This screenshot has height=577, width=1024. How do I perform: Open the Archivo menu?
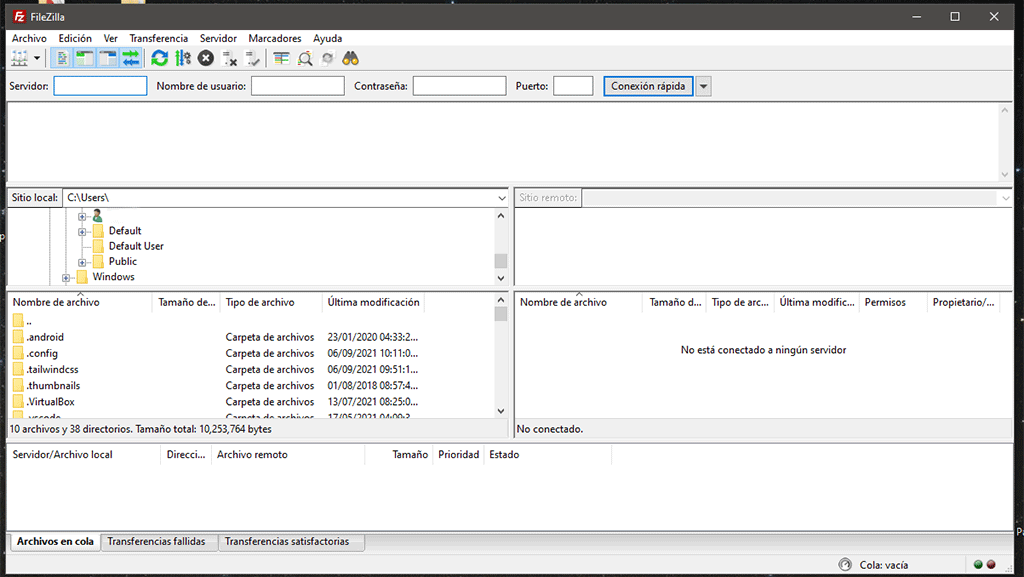29,39
